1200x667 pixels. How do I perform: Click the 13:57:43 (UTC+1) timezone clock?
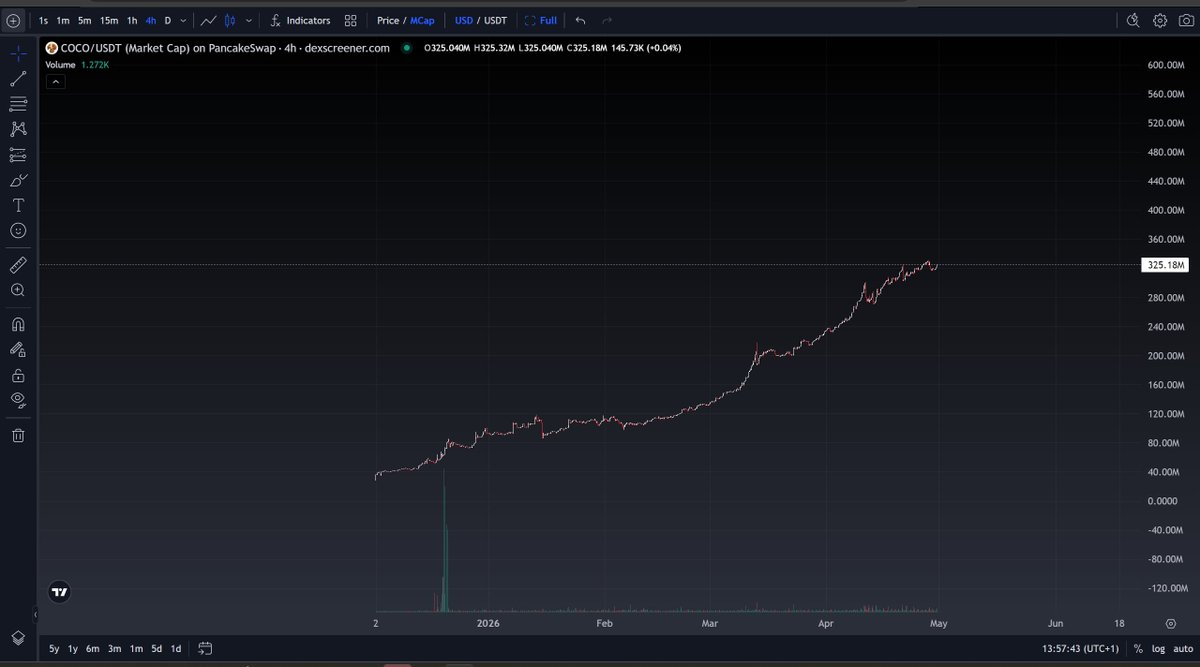(1082, 649)
